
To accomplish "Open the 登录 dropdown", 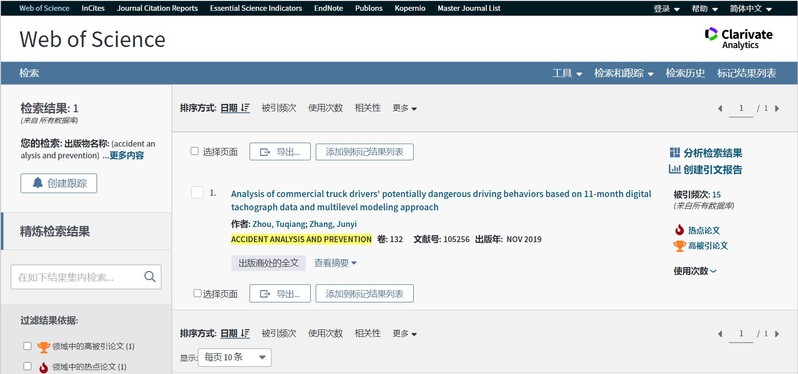I will [x=666, y=9].
